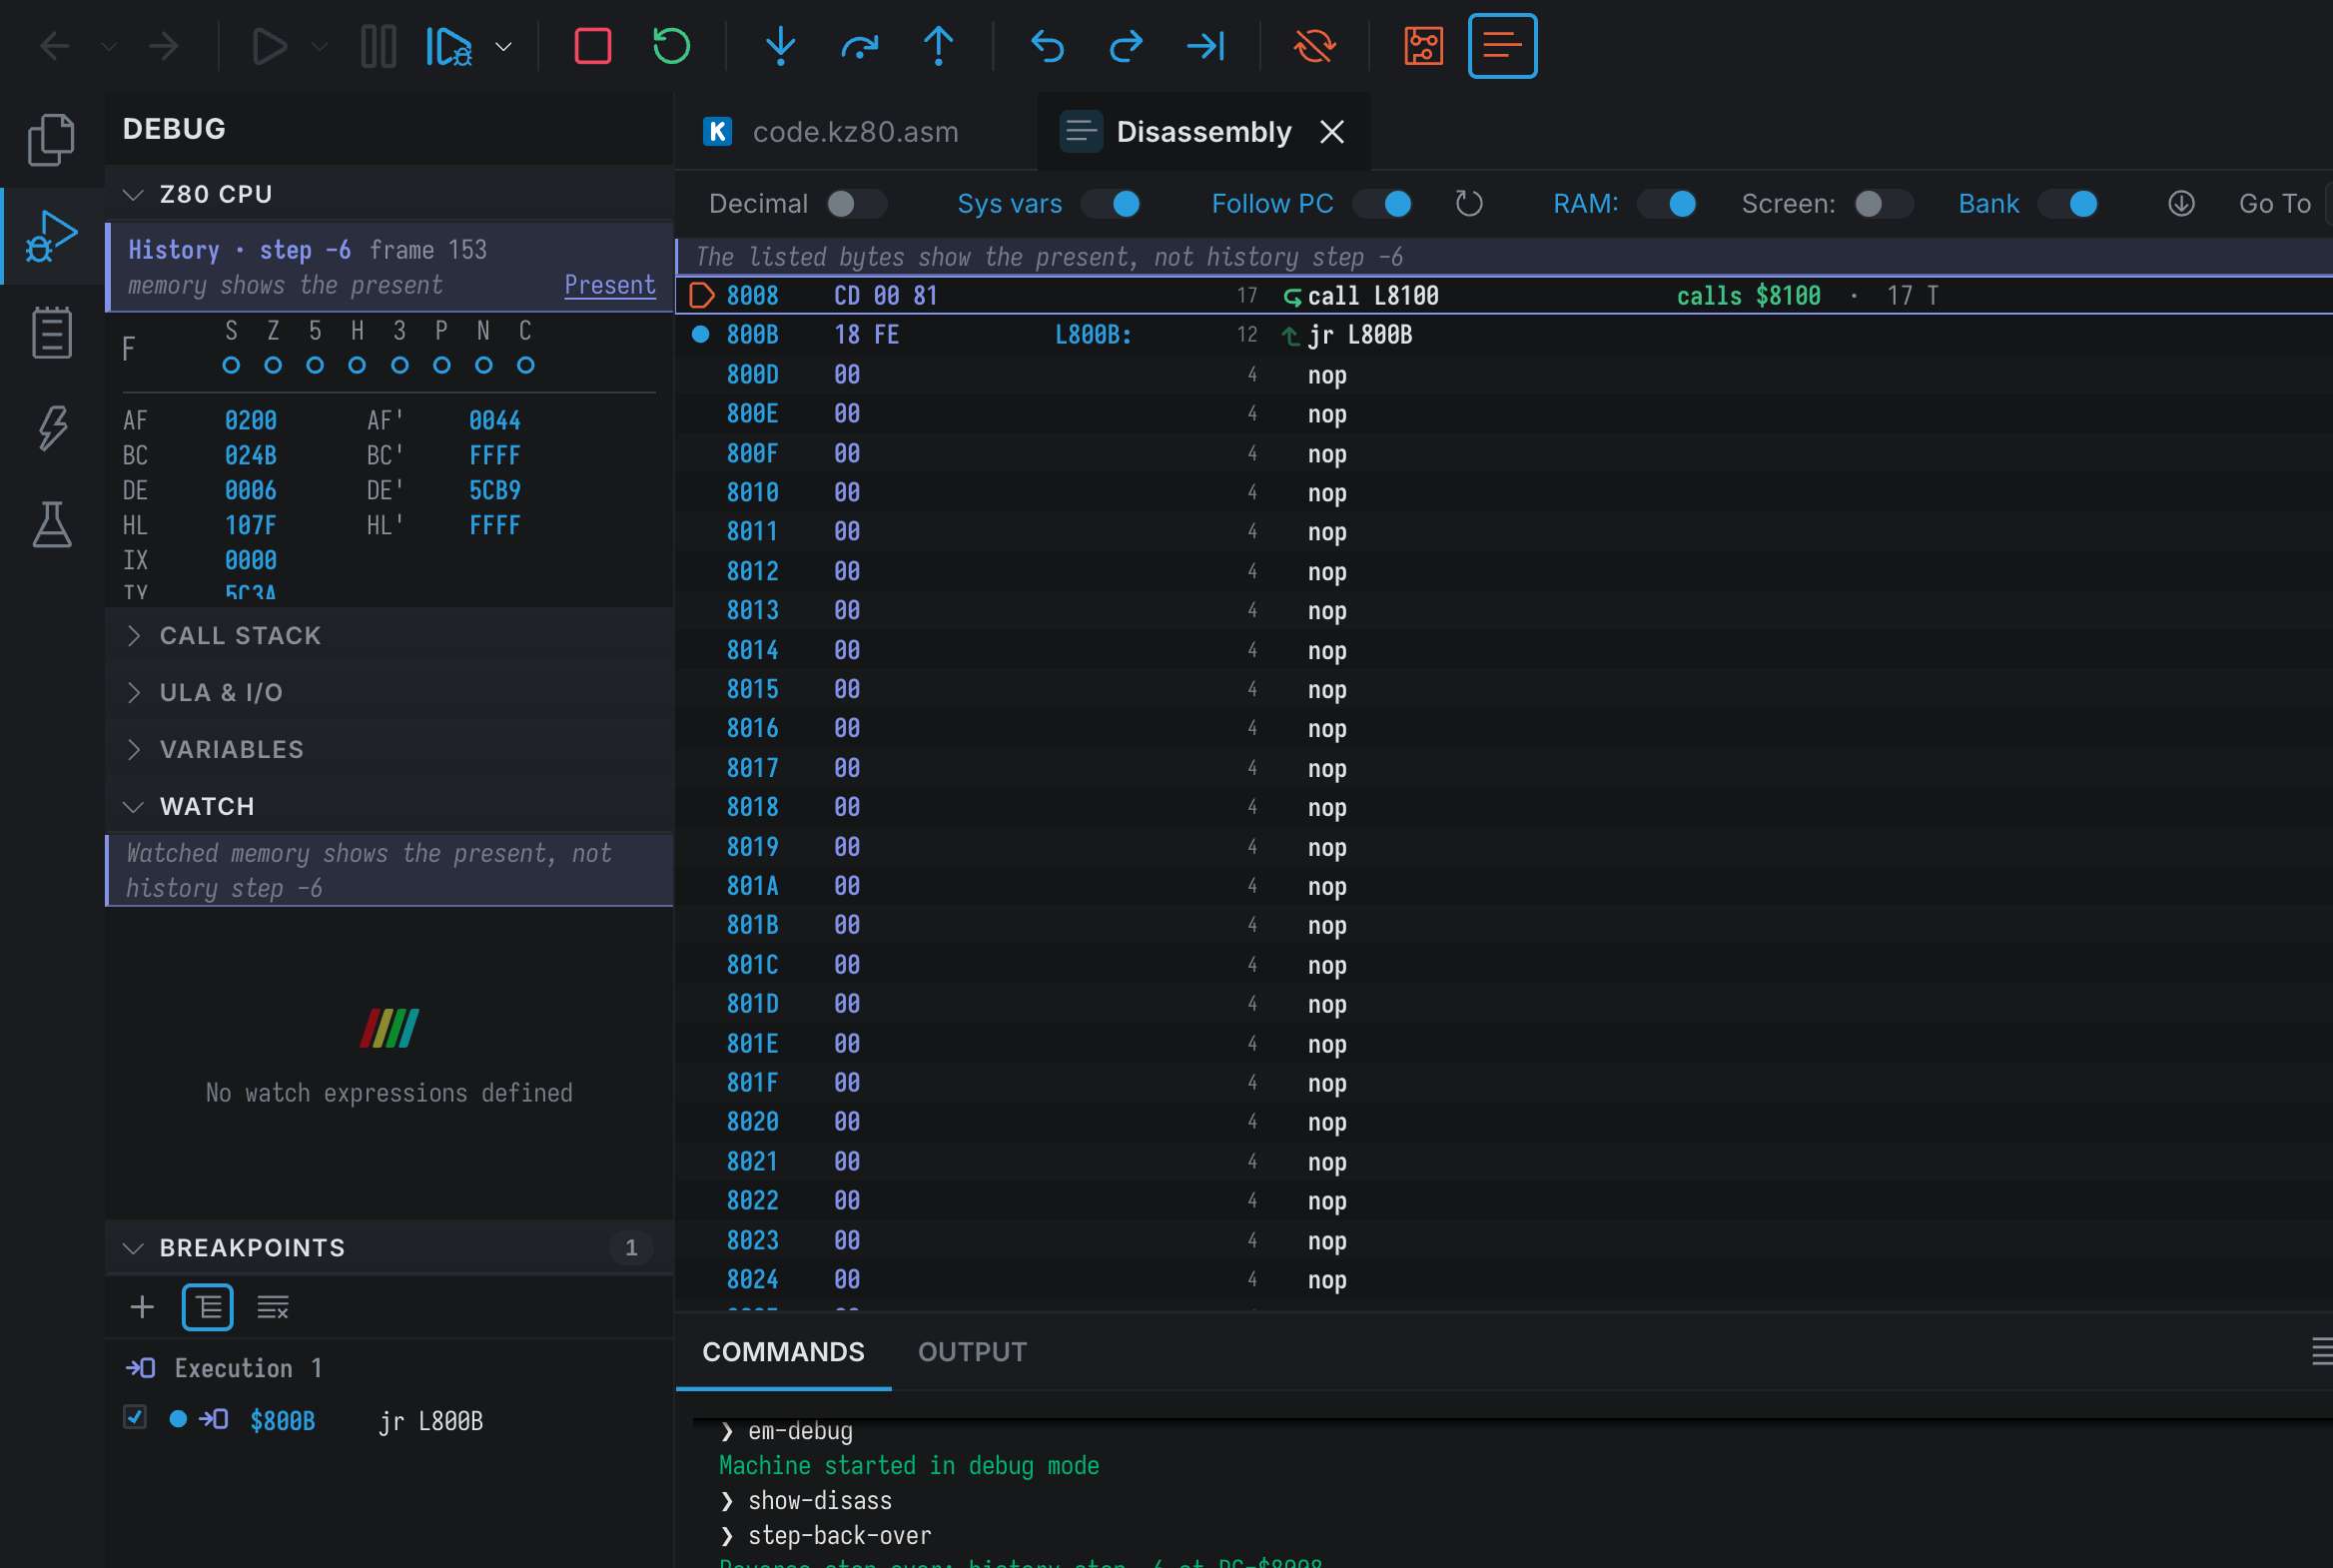Click the Step Into down arrow
The height and width of the screenshot is (1568, 2333).
[x=780, y=46]
